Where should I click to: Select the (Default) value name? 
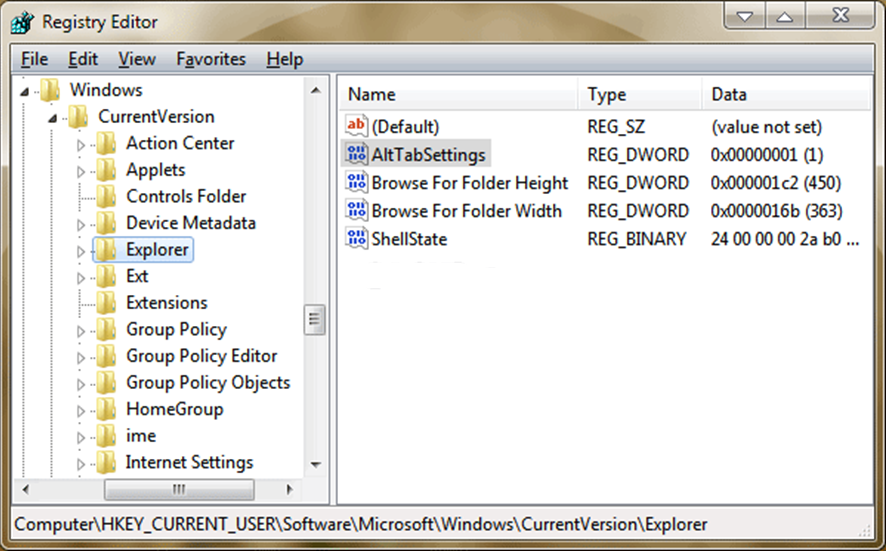(405, 127)
